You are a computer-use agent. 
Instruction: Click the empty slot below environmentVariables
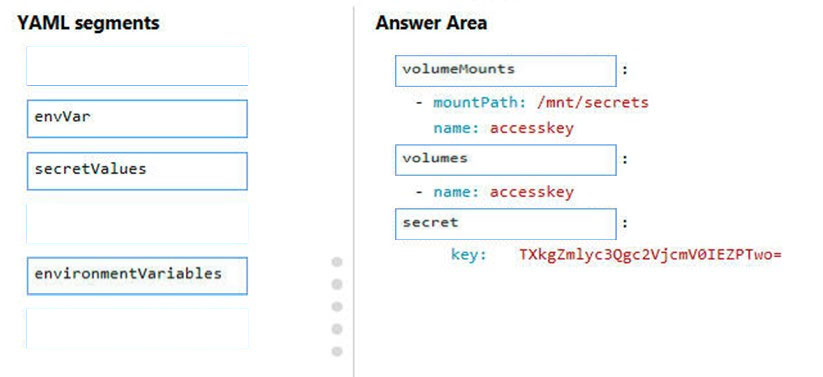[x=137, y=329]
